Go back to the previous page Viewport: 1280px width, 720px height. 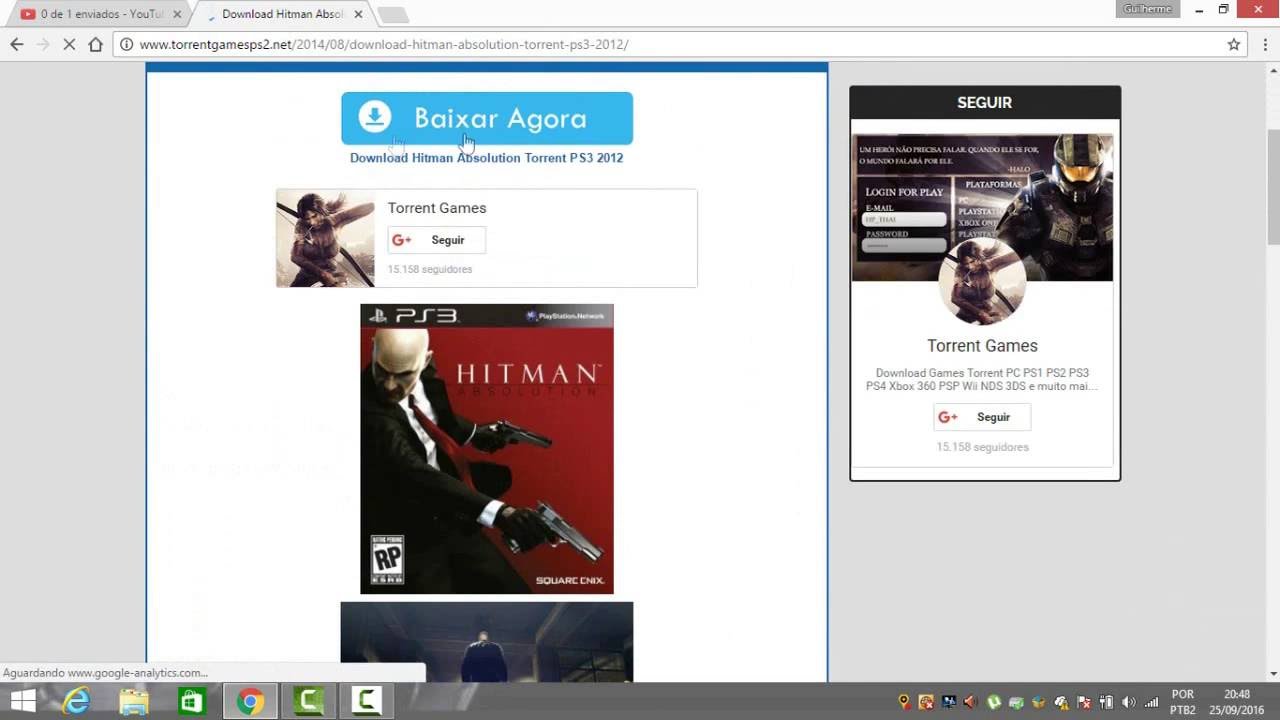tap(17, 44)
